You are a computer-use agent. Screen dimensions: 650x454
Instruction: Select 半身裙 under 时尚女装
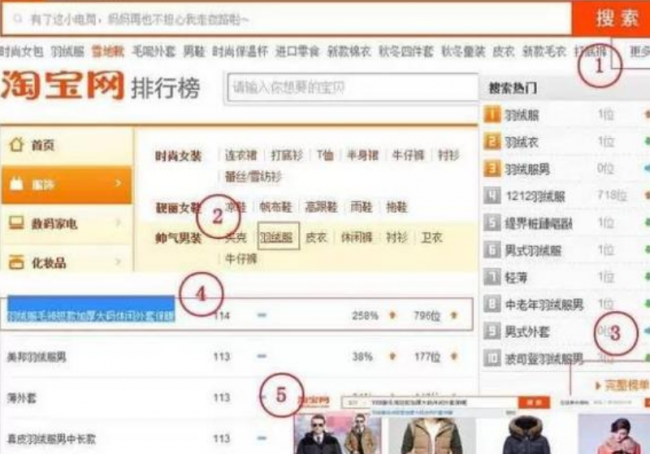point(363,155)
